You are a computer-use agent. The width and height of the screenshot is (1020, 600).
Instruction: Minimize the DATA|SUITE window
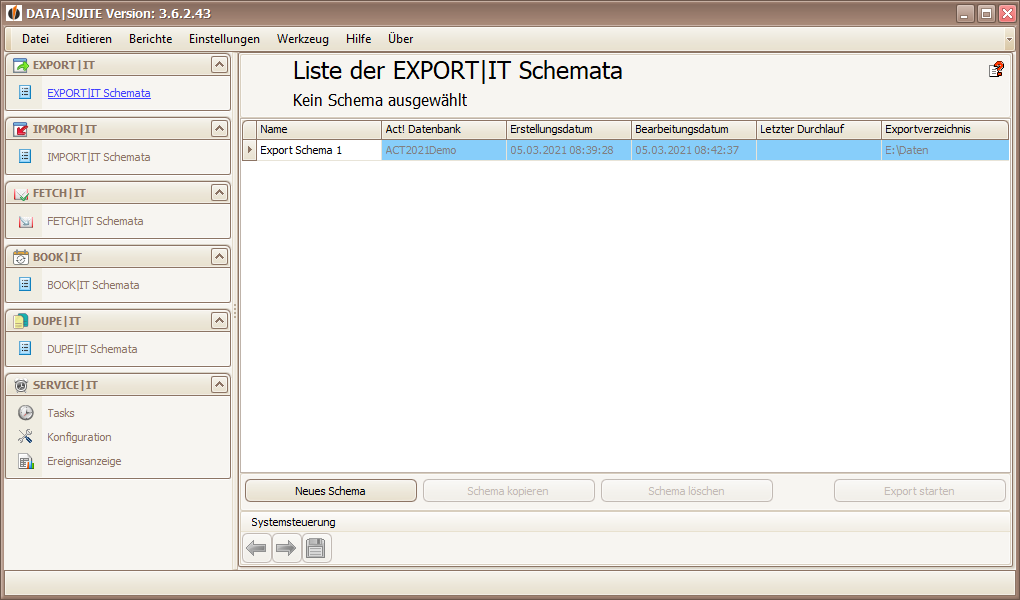click(965, 13)
